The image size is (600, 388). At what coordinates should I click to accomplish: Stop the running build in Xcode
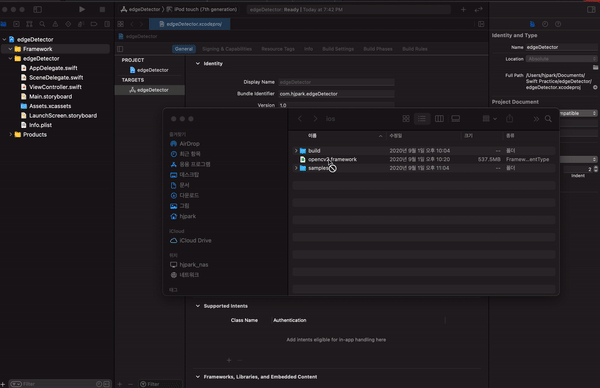pos(102,9)
